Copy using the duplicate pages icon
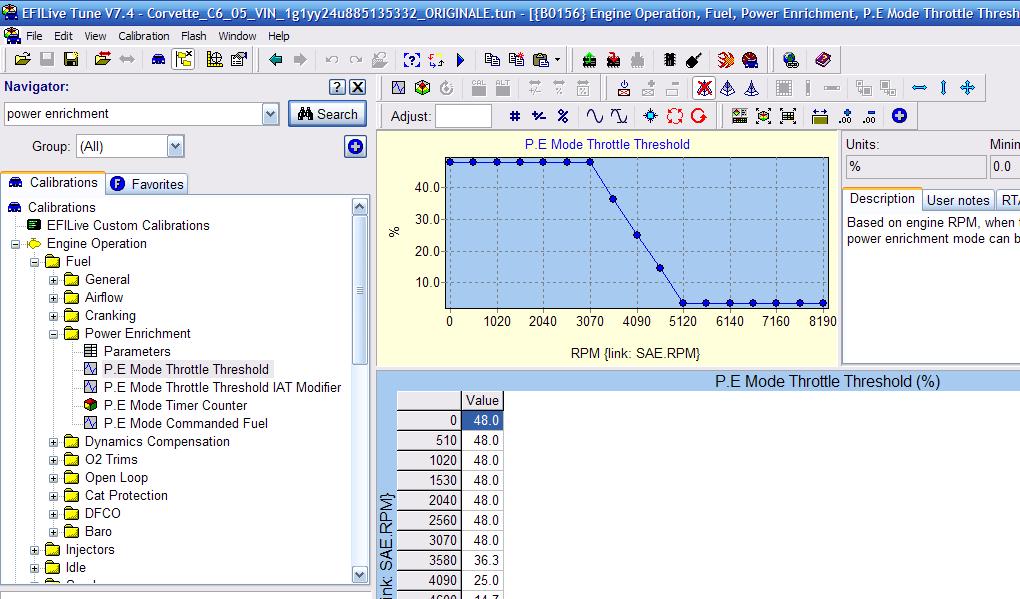 pos(492,60)
